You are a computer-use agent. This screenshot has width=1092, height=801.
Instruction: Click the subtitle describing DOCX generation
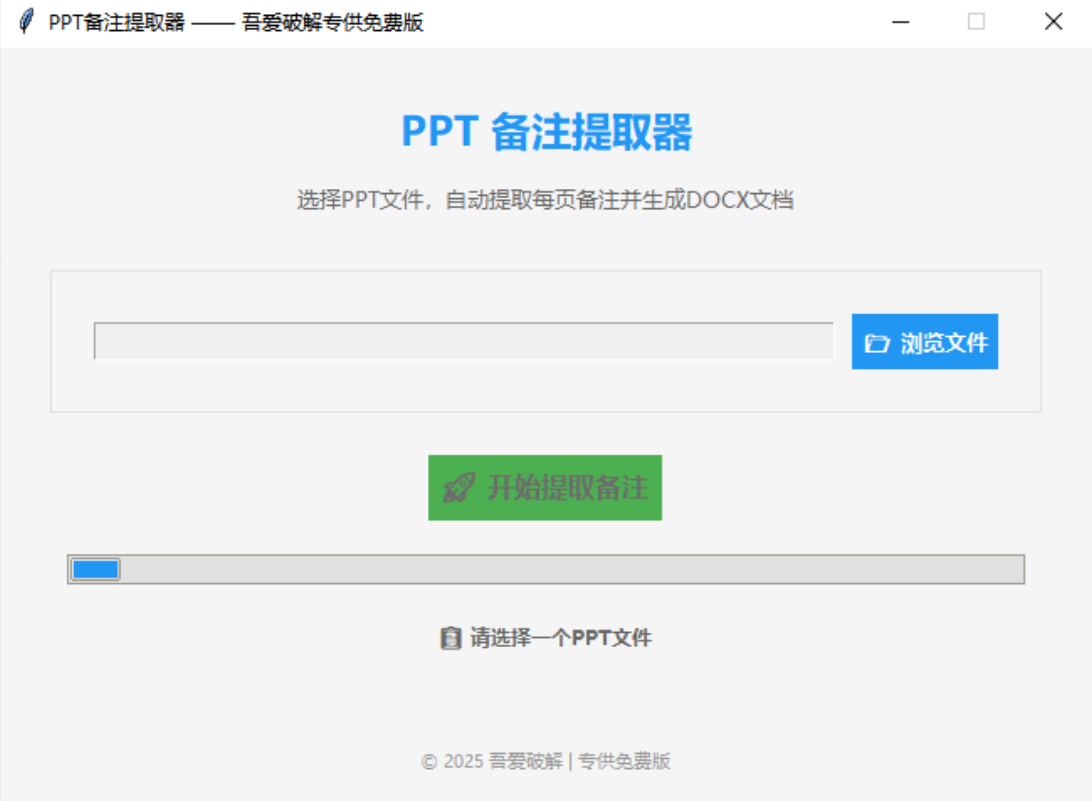pos(546,199)
